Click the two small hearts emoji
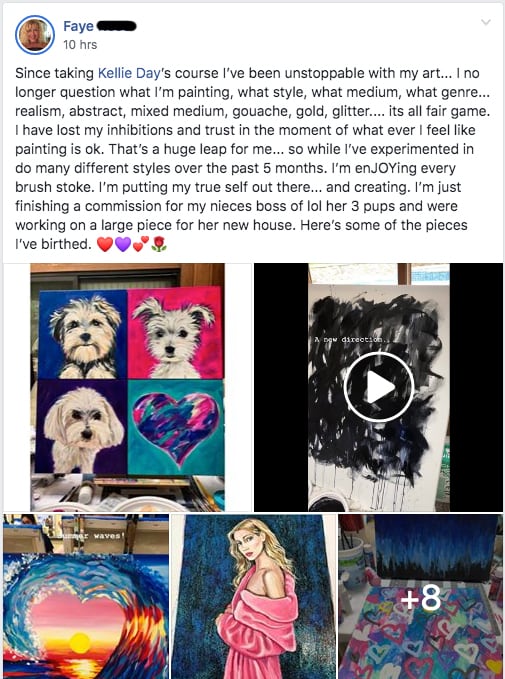Viewport: 505px width, 679px height. click(141, 244)
